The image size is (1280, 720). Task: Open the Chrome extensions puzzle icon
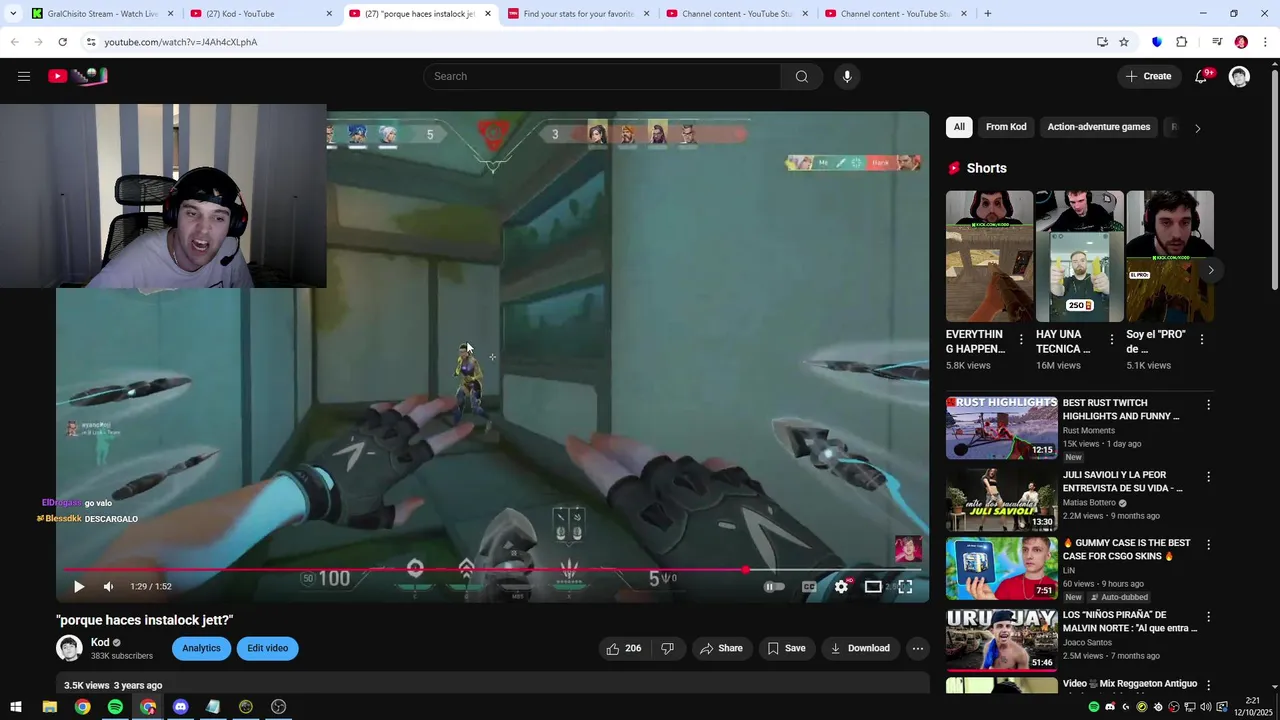[x=1182, y=42]
